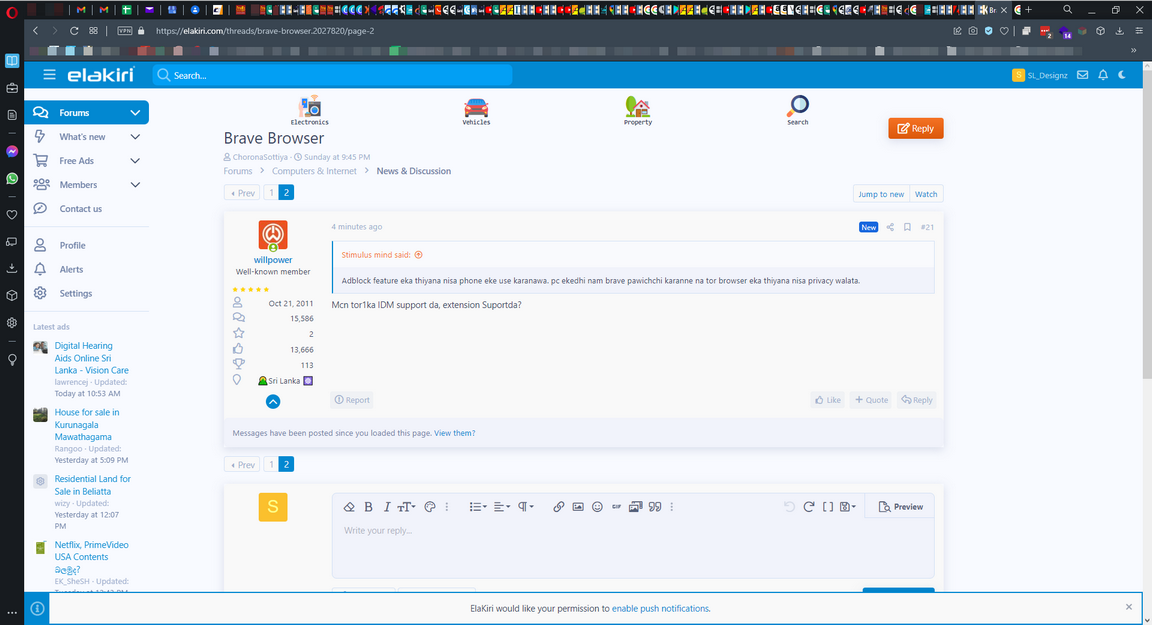Screen dimensions: 1152x625
Task: Insert a link with the chain icon
Action: pos(559,507)
